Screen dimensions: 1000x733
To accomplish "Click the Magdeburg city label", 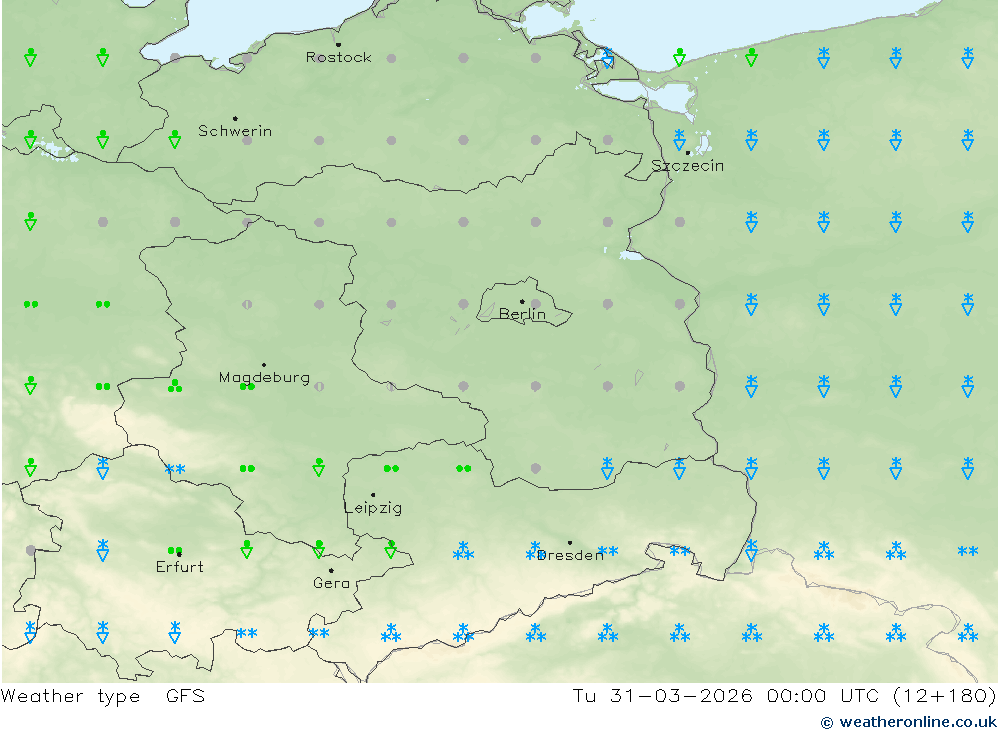I will (264, 377).
